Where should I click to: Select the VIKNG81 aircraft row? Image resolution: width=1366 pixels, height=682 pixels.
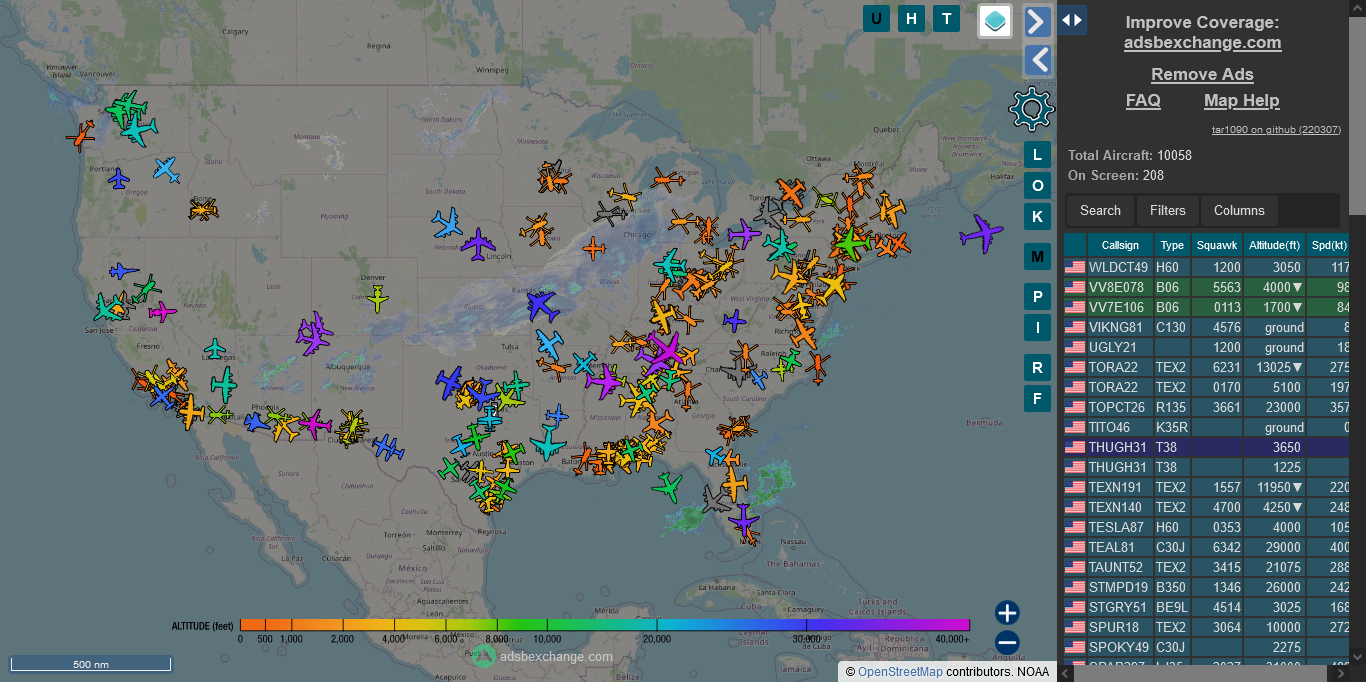[1207, 327]
